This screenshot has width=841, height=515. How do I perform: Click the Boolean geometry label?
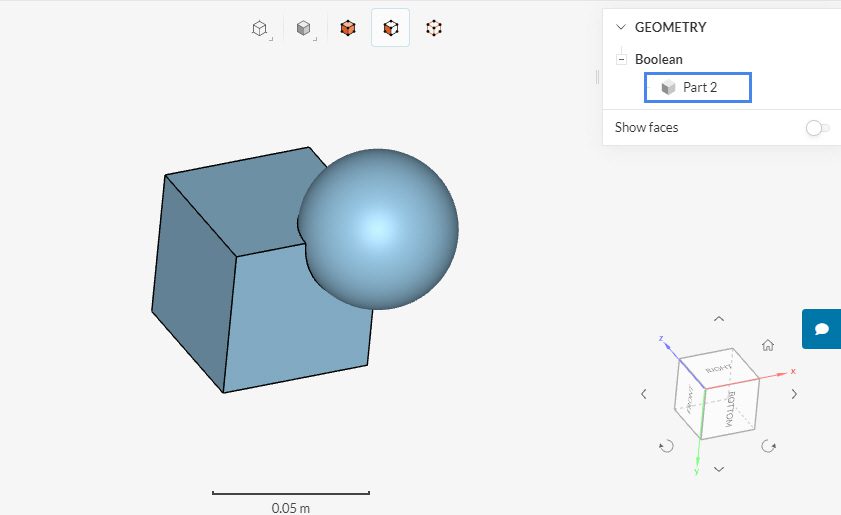(x=658, y=59)
